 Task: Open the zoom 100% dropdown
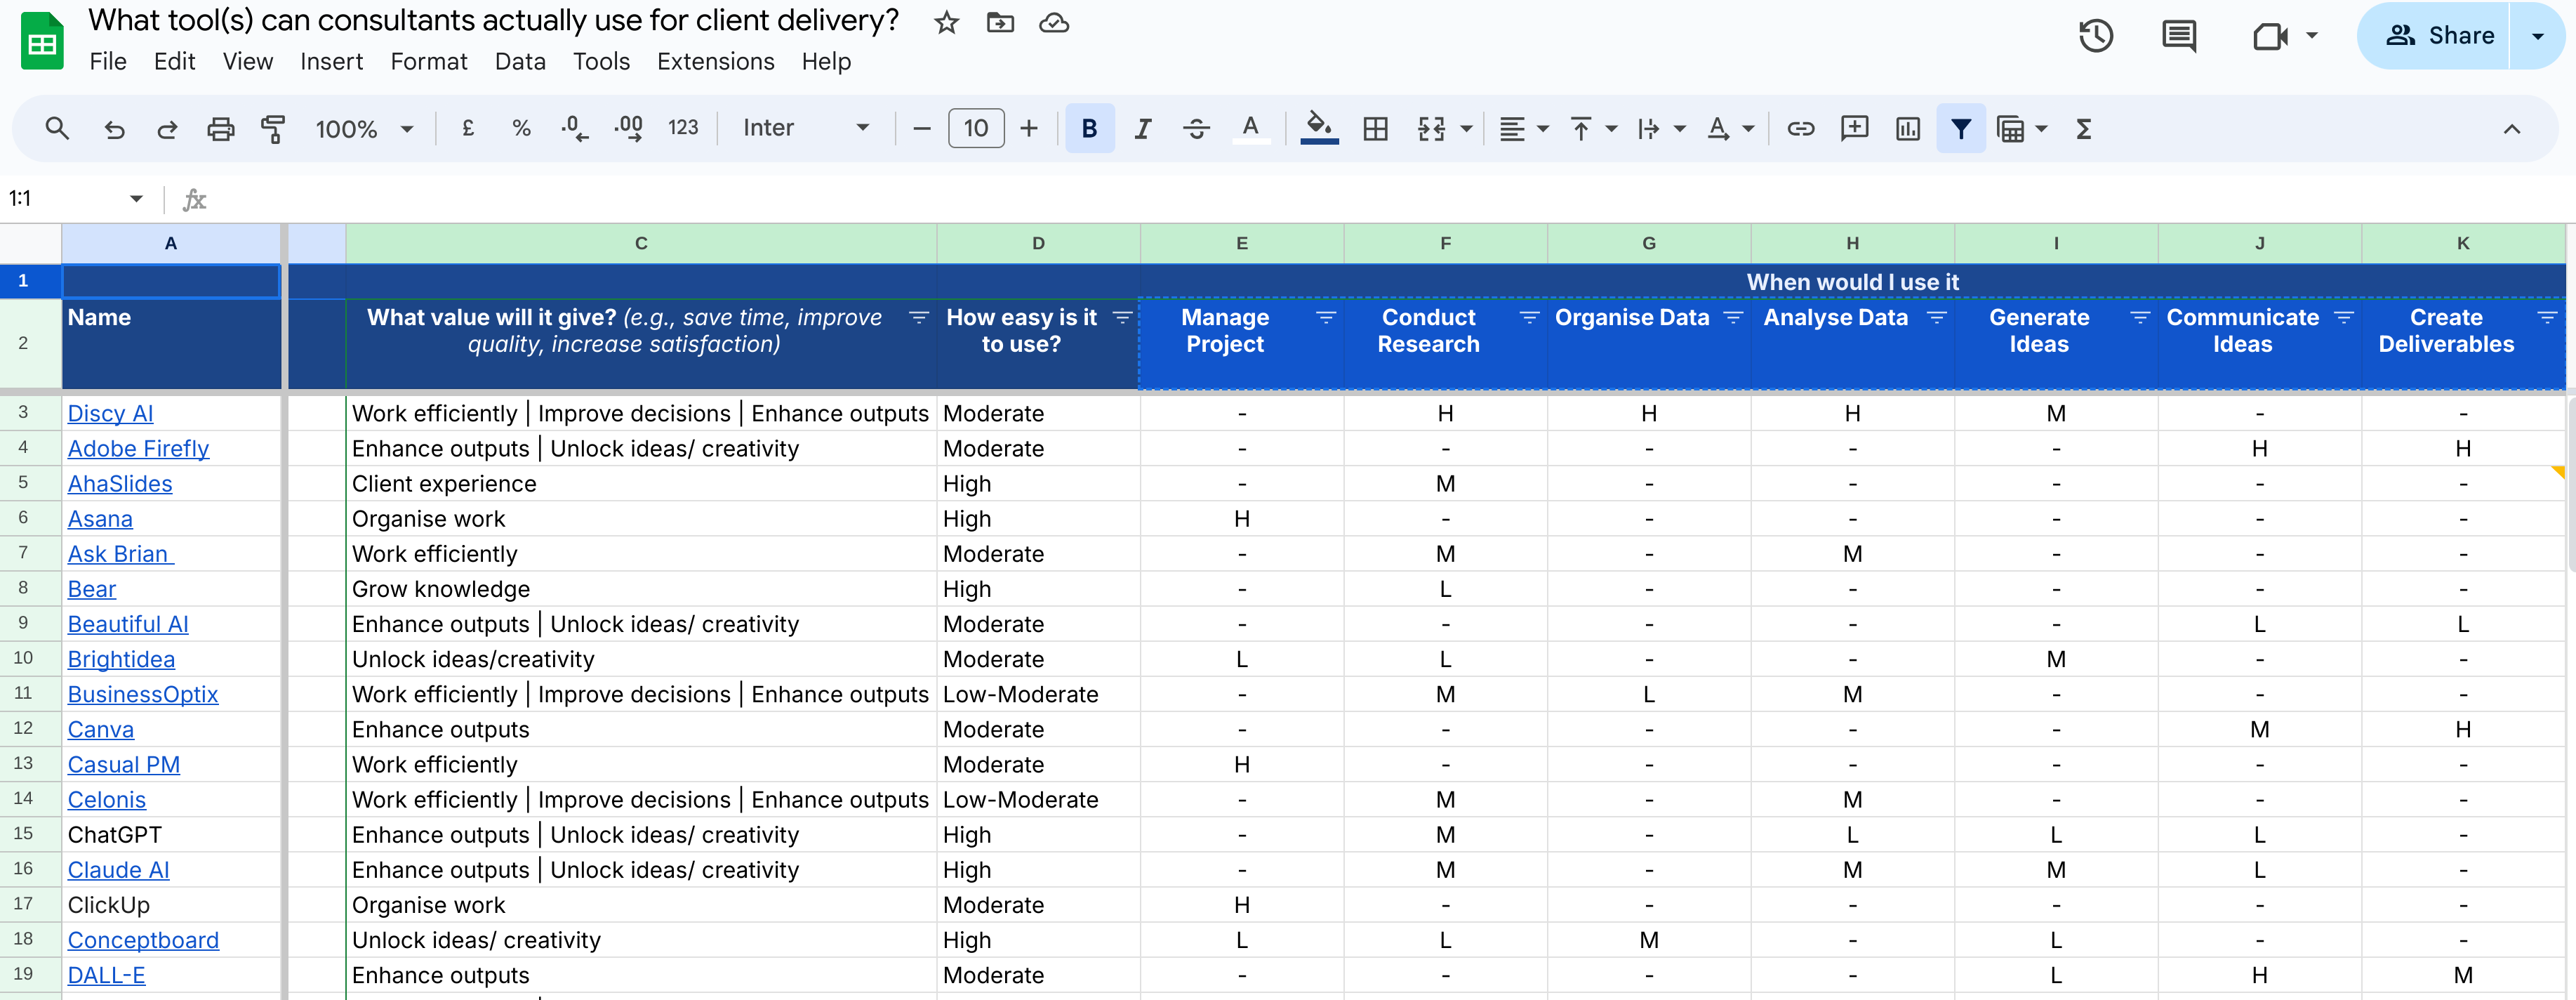click(363, 129)
